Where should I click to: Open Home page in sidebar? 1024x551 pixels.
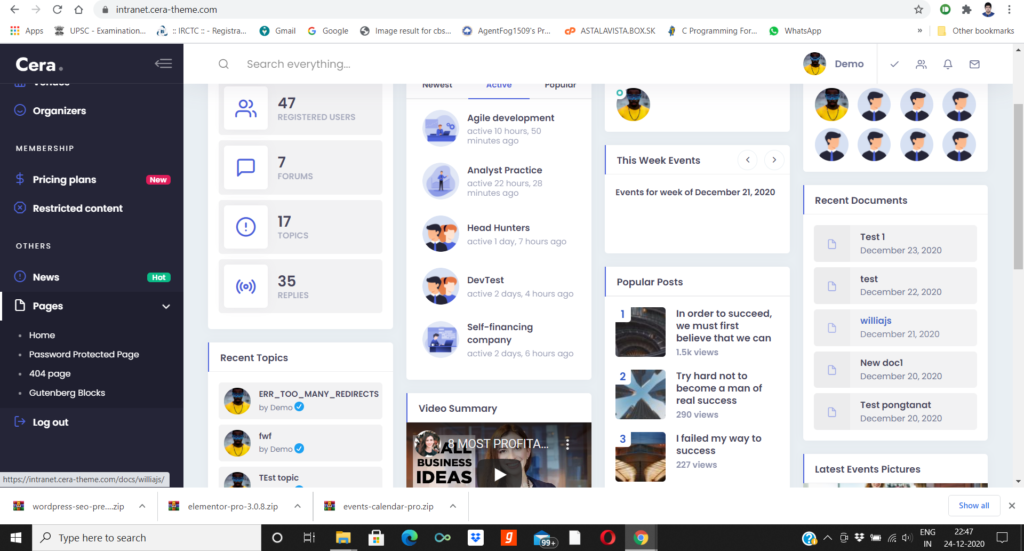tap(42, 335)
